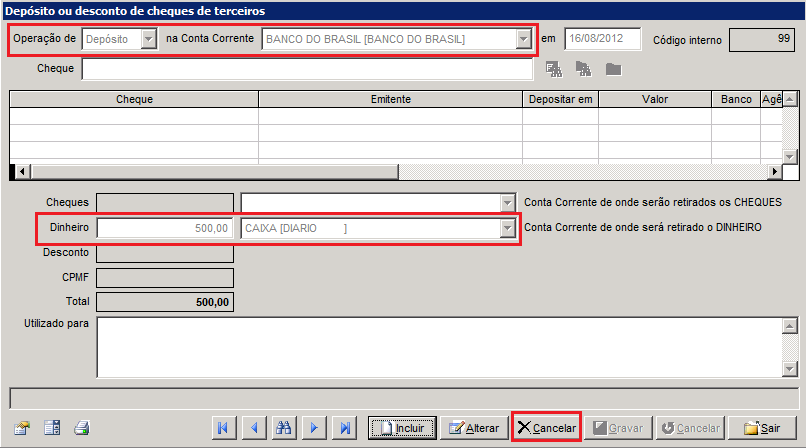Open search with the binoculars icon
This screenshot has height=448, width=806.
coord(284,427)
